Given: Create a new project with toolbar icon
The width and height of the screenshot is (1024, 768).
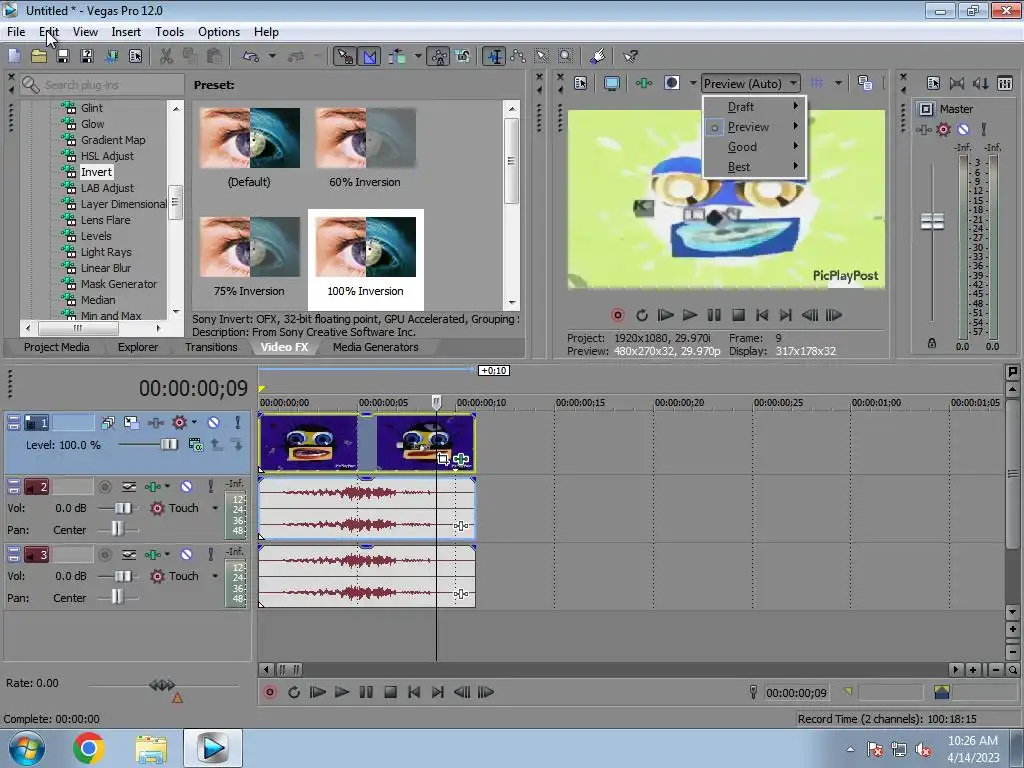Looking at the screenshot, I should pos(14,56).
